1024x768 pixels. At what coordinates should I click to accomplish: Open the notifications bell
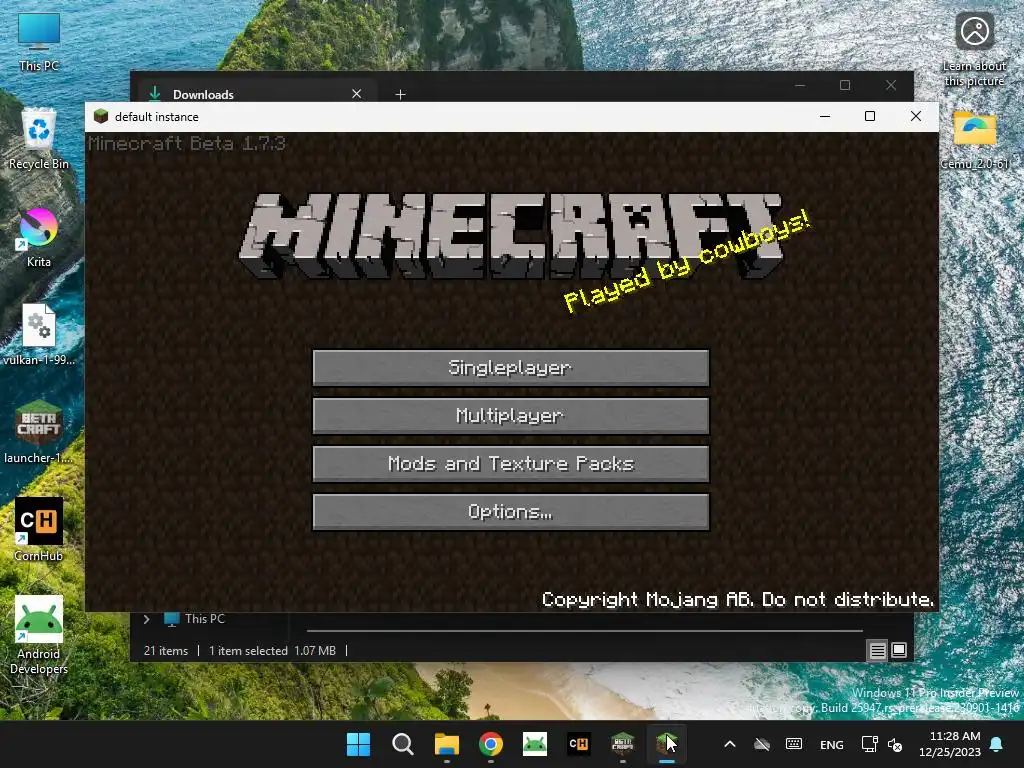(997, 744)
